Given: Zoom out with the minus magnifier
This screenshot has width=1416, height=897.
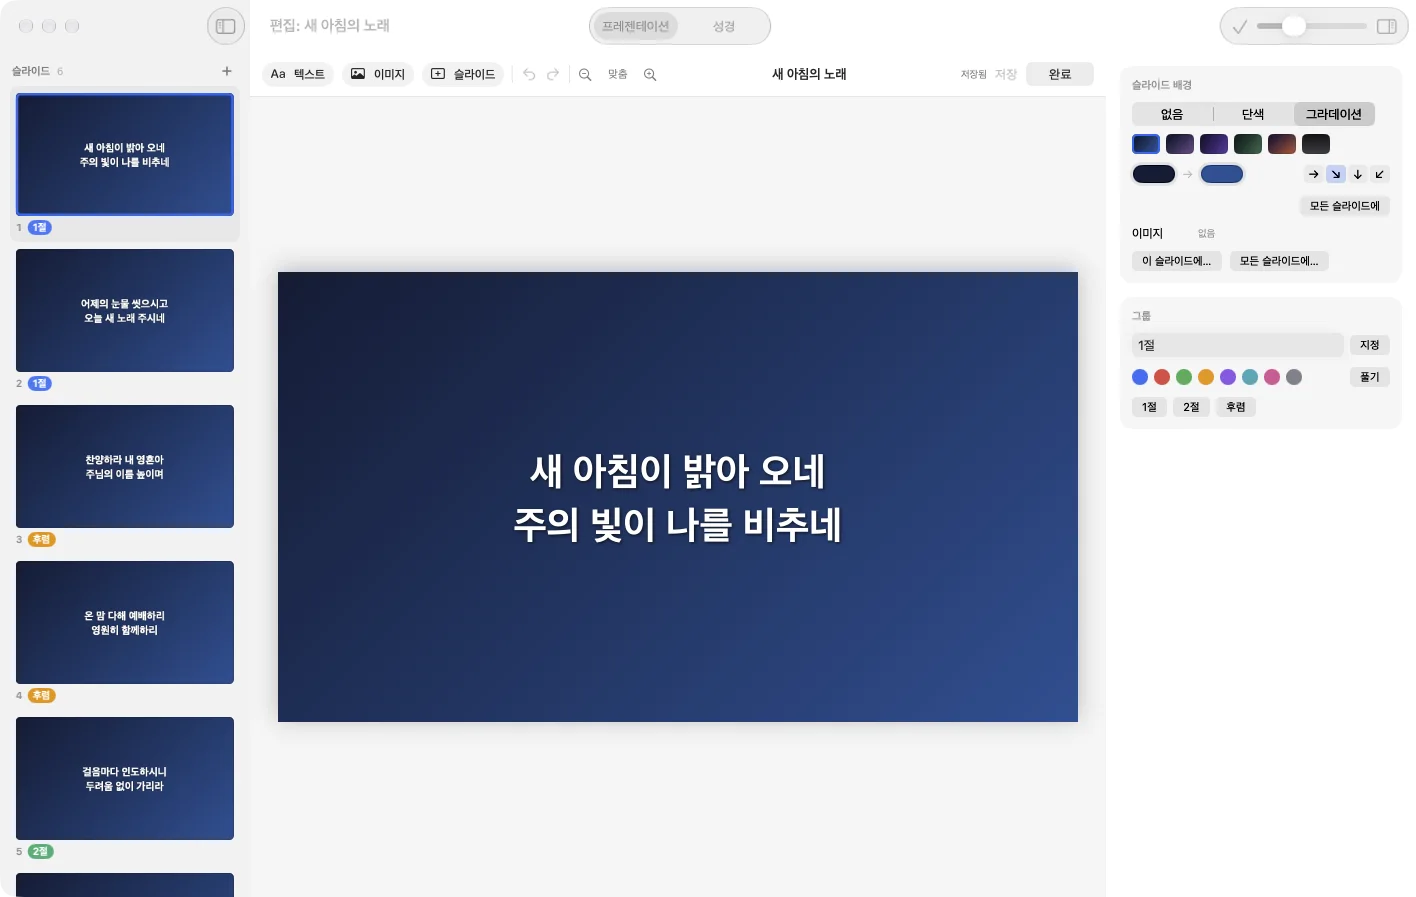Looking at the screenshot, I should pyautogui.click(x=585, y=75).
